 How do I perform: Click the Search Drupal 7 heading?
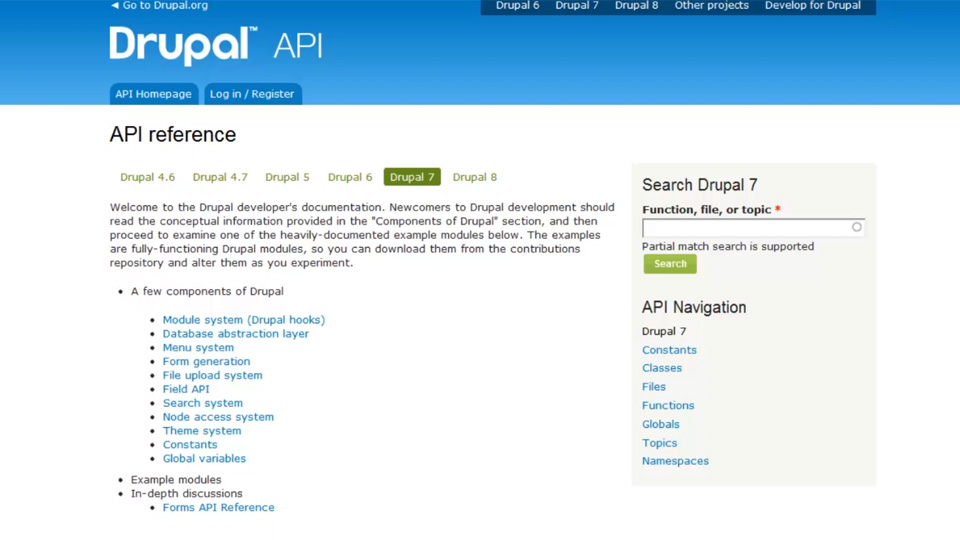coord(700,185)
